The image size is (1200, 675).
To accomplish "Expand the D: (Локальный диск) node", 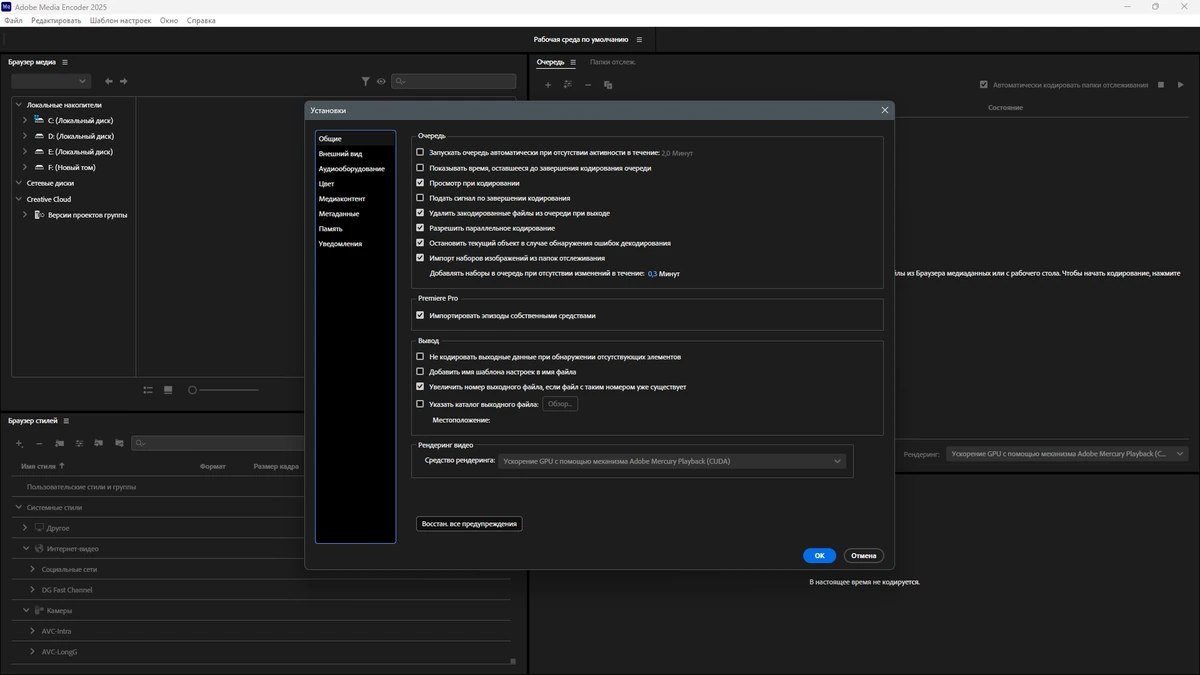I will coord(25,136).
